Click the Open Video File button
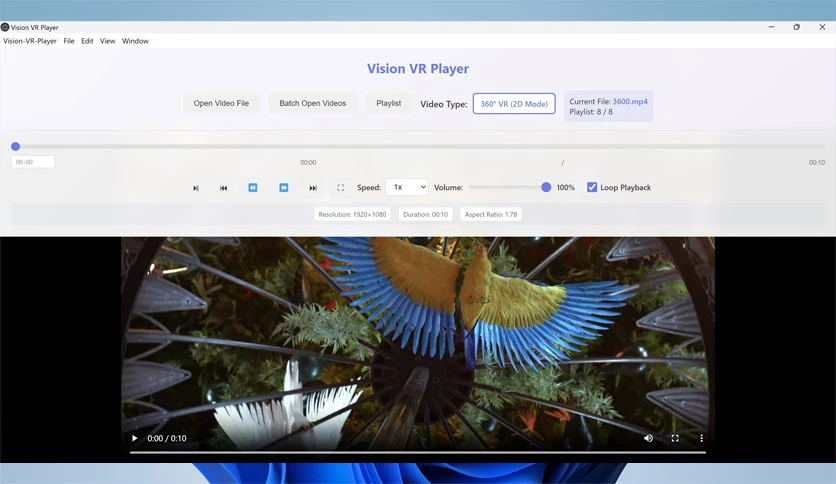 tap(221, 103)
